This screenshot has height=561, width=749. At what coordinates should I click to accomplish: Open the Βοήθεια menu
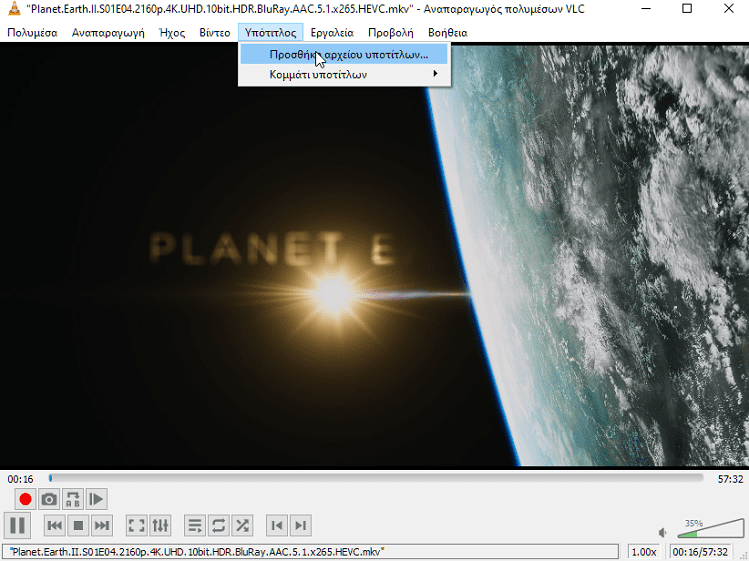point(448,32)
